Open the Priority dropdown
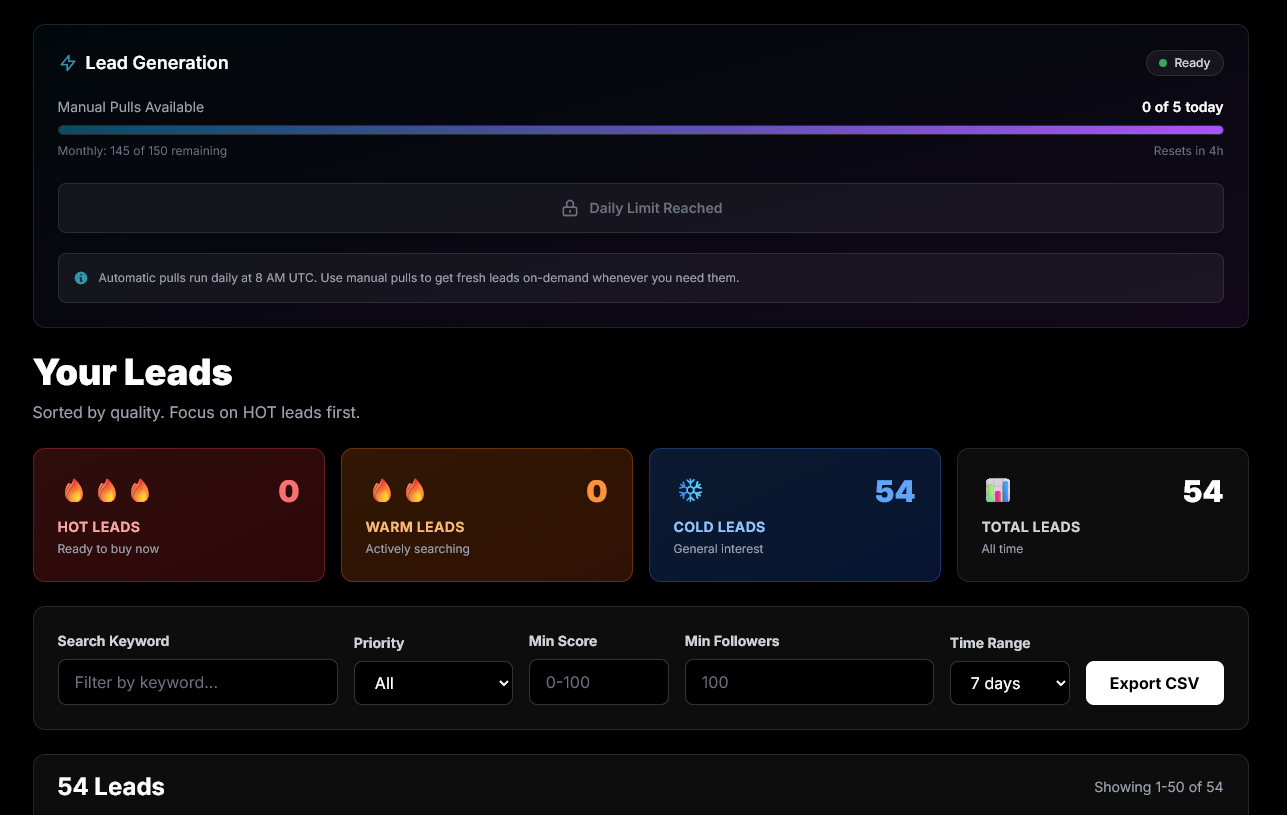 coord(433,682)
